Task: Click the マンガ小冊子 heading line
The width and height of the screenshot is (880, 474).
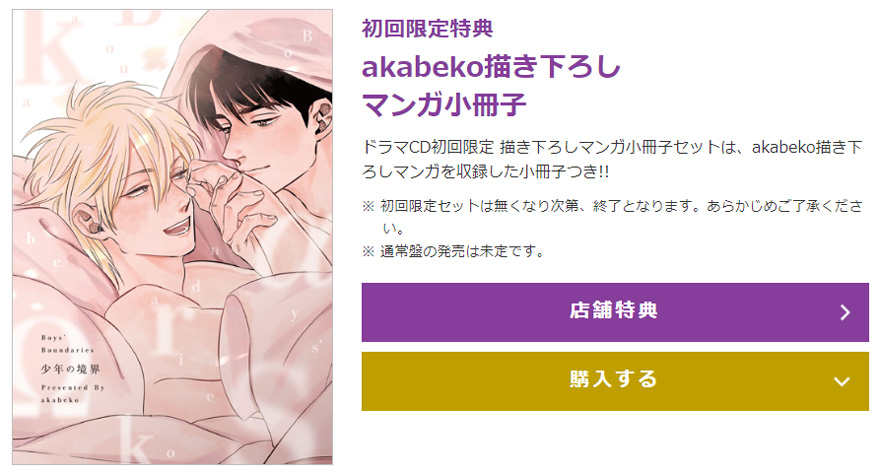Action: click(444, 104)
